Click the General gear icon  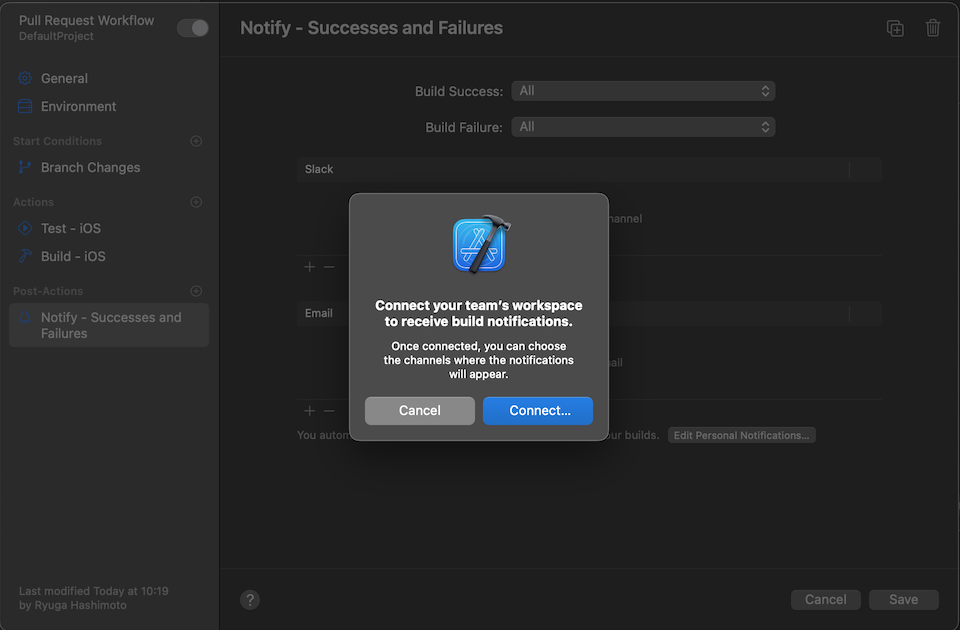[25, 78]
